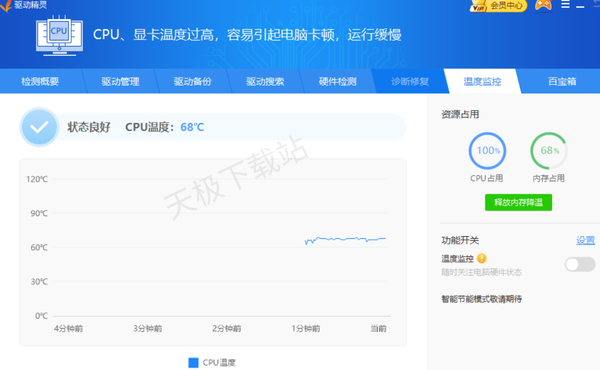Open the 诊断修复 tab

410,81
